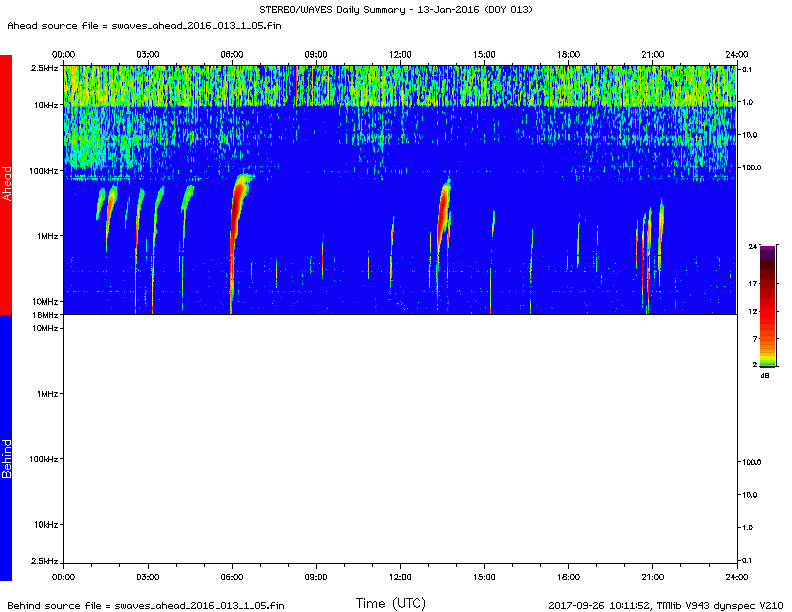
Task: Select the 21:00 tick on bottom time axis
Action: pyautogui.click(x=652, y=577)
